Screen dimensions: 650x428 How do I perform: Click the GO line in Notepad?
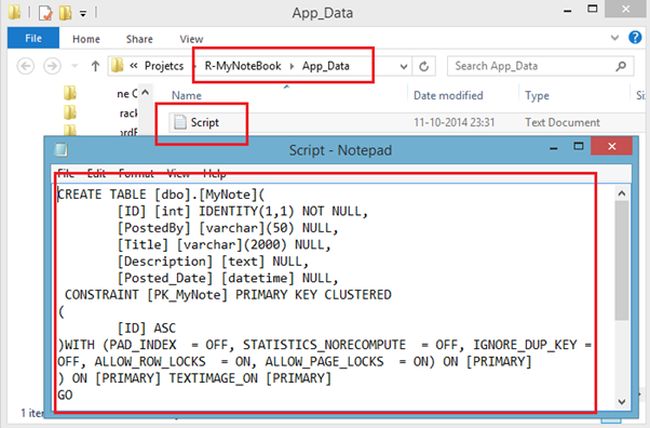(x=65, y=395)
